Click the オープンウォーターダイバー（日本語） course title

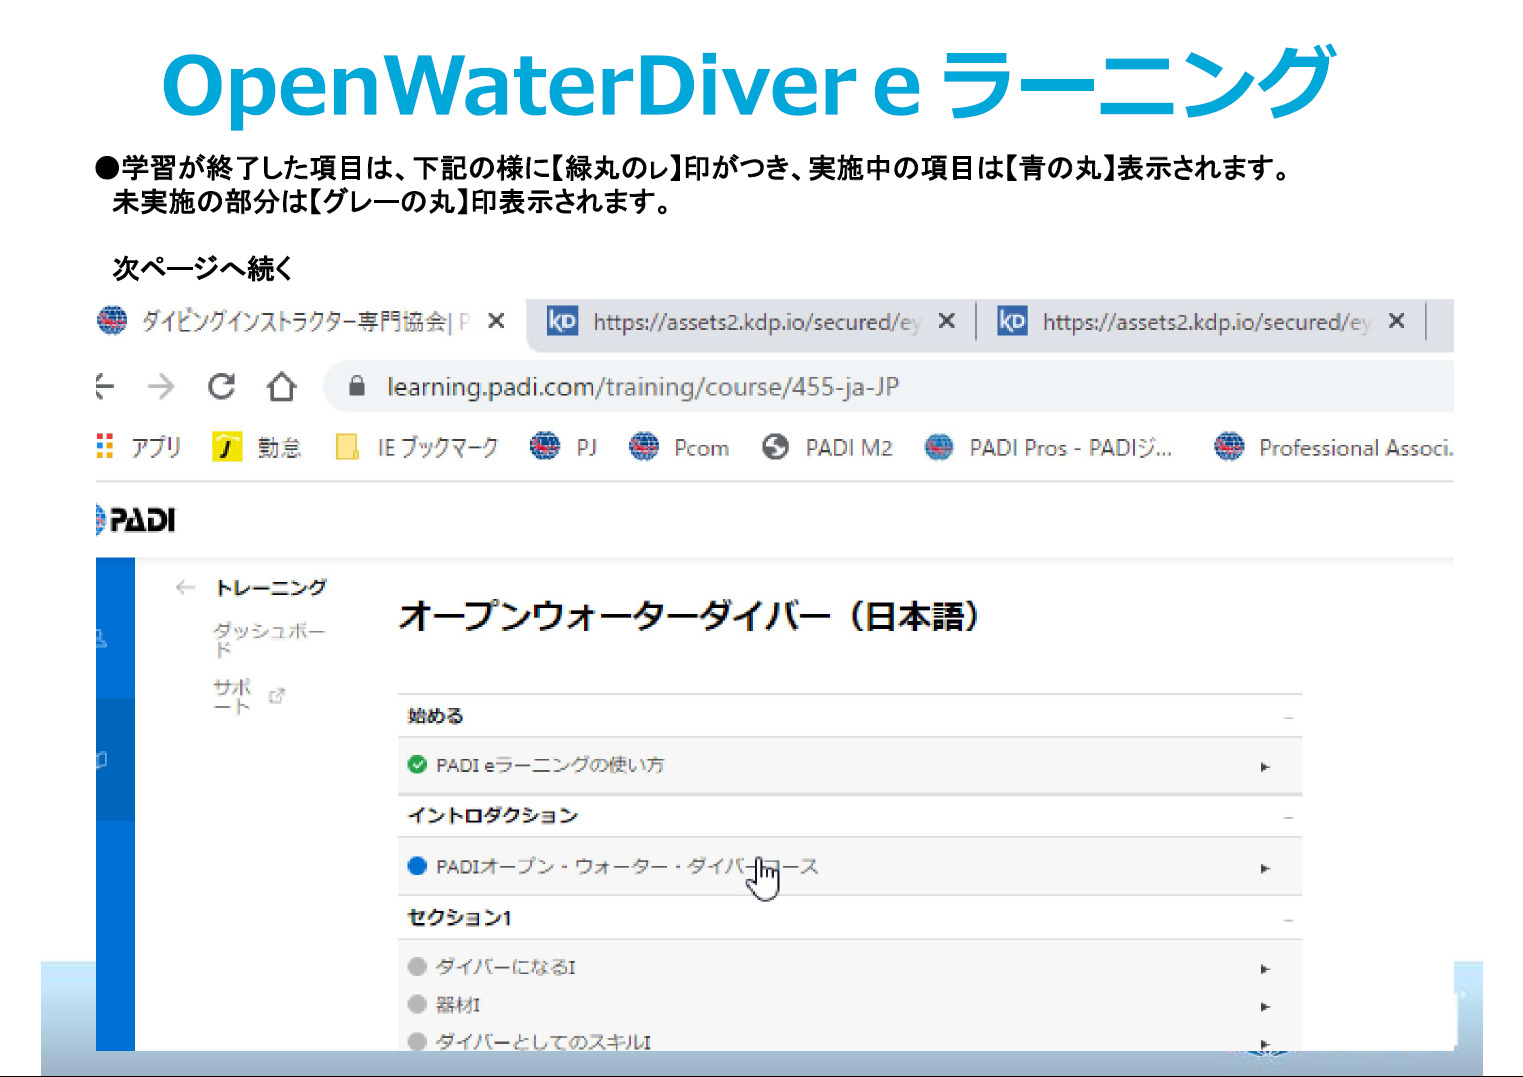tap(689, 616)
